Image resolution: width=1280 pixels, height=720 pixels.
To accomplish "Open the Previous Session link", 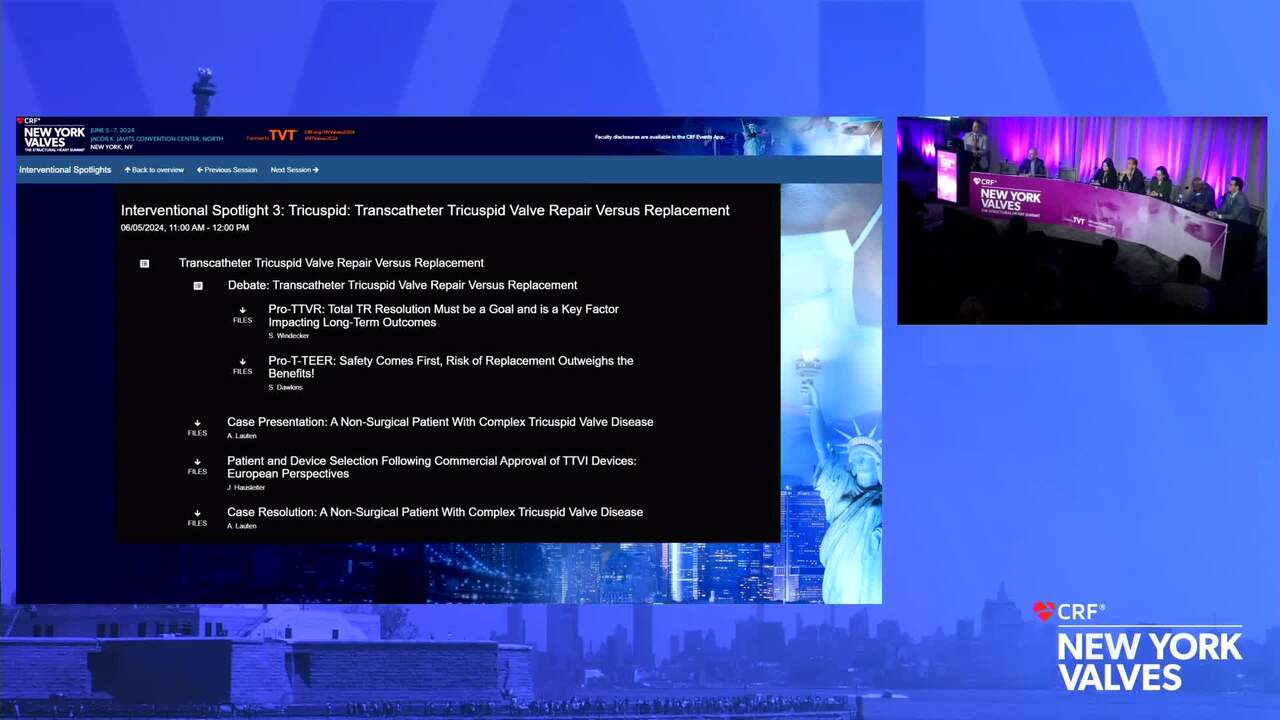I will (x=227, y=170).
